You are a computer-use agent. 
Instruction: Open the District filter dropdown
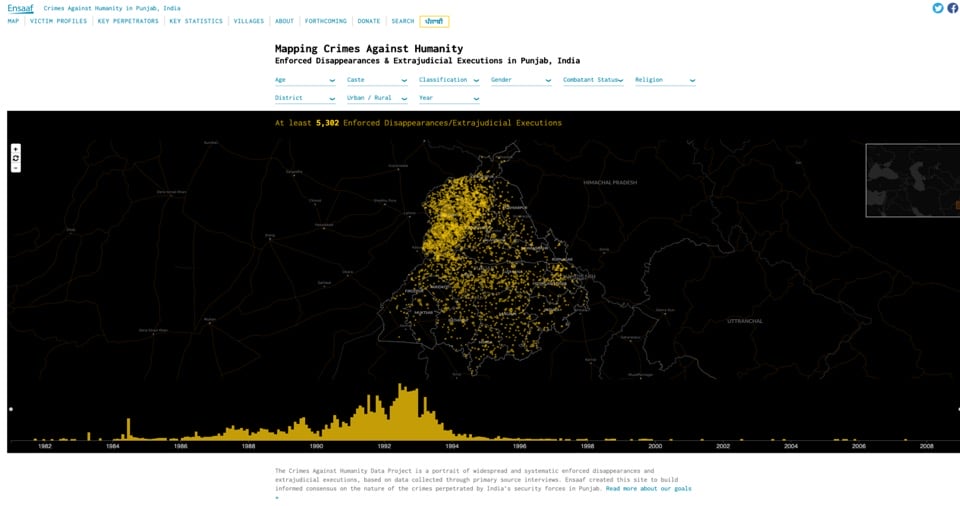pos(305,98)
